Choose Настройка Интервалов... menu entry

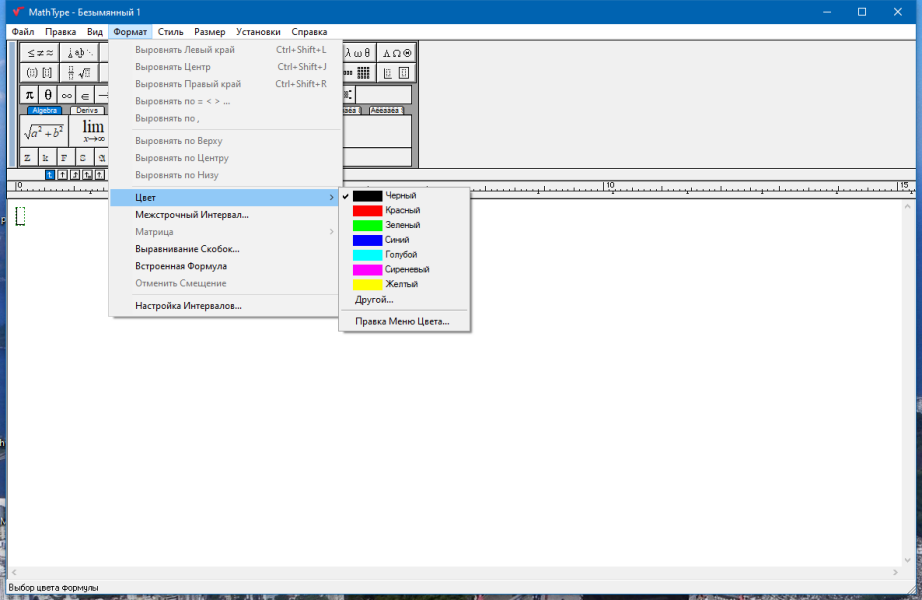225,306
